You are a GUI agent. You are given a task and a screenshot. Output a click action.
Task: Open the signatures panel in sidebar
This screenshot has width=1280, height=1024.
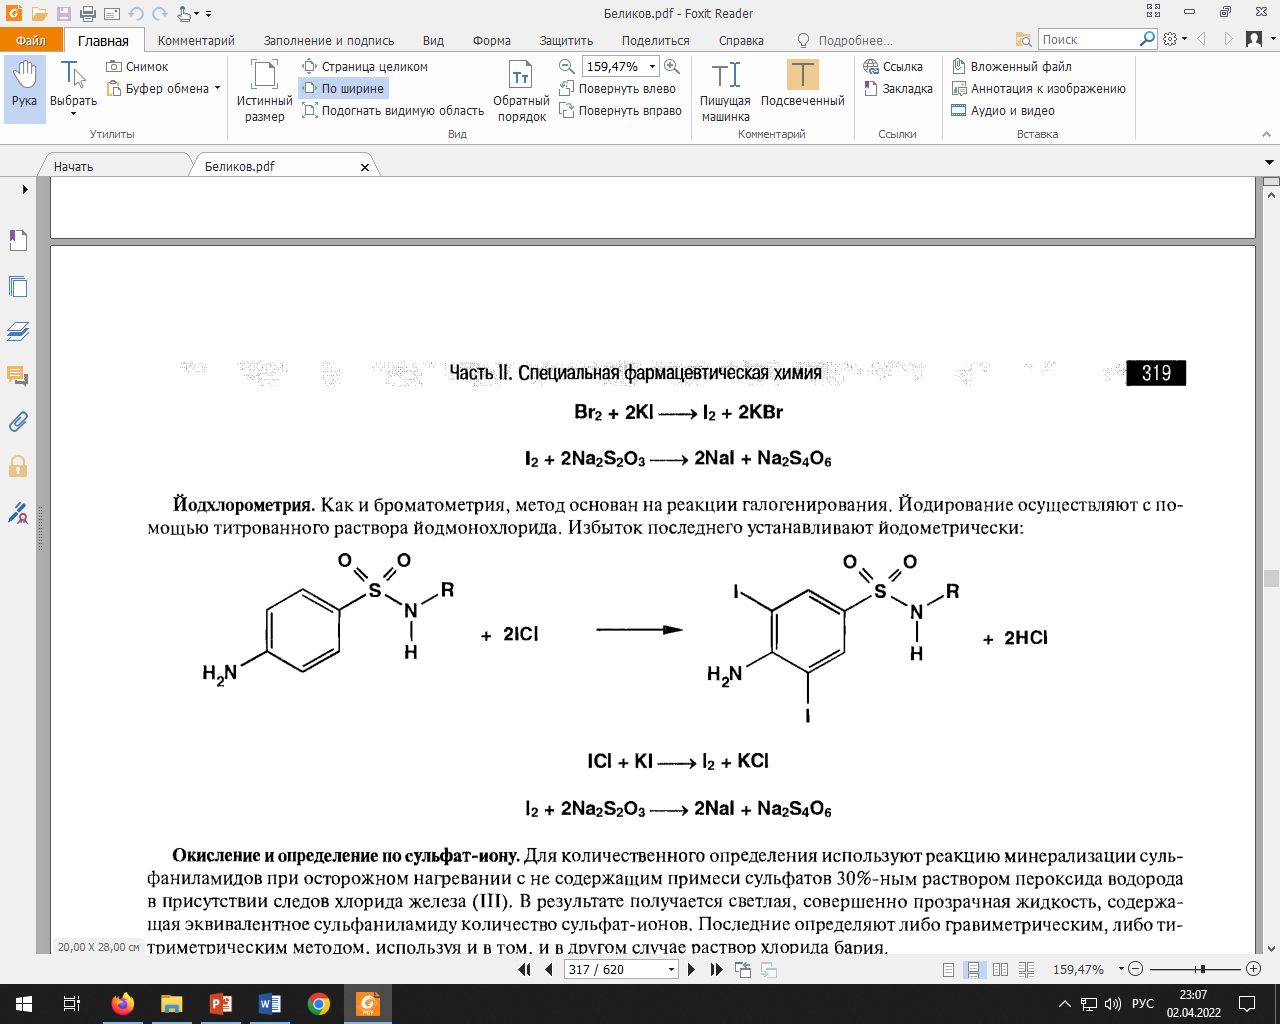[18, 512]
